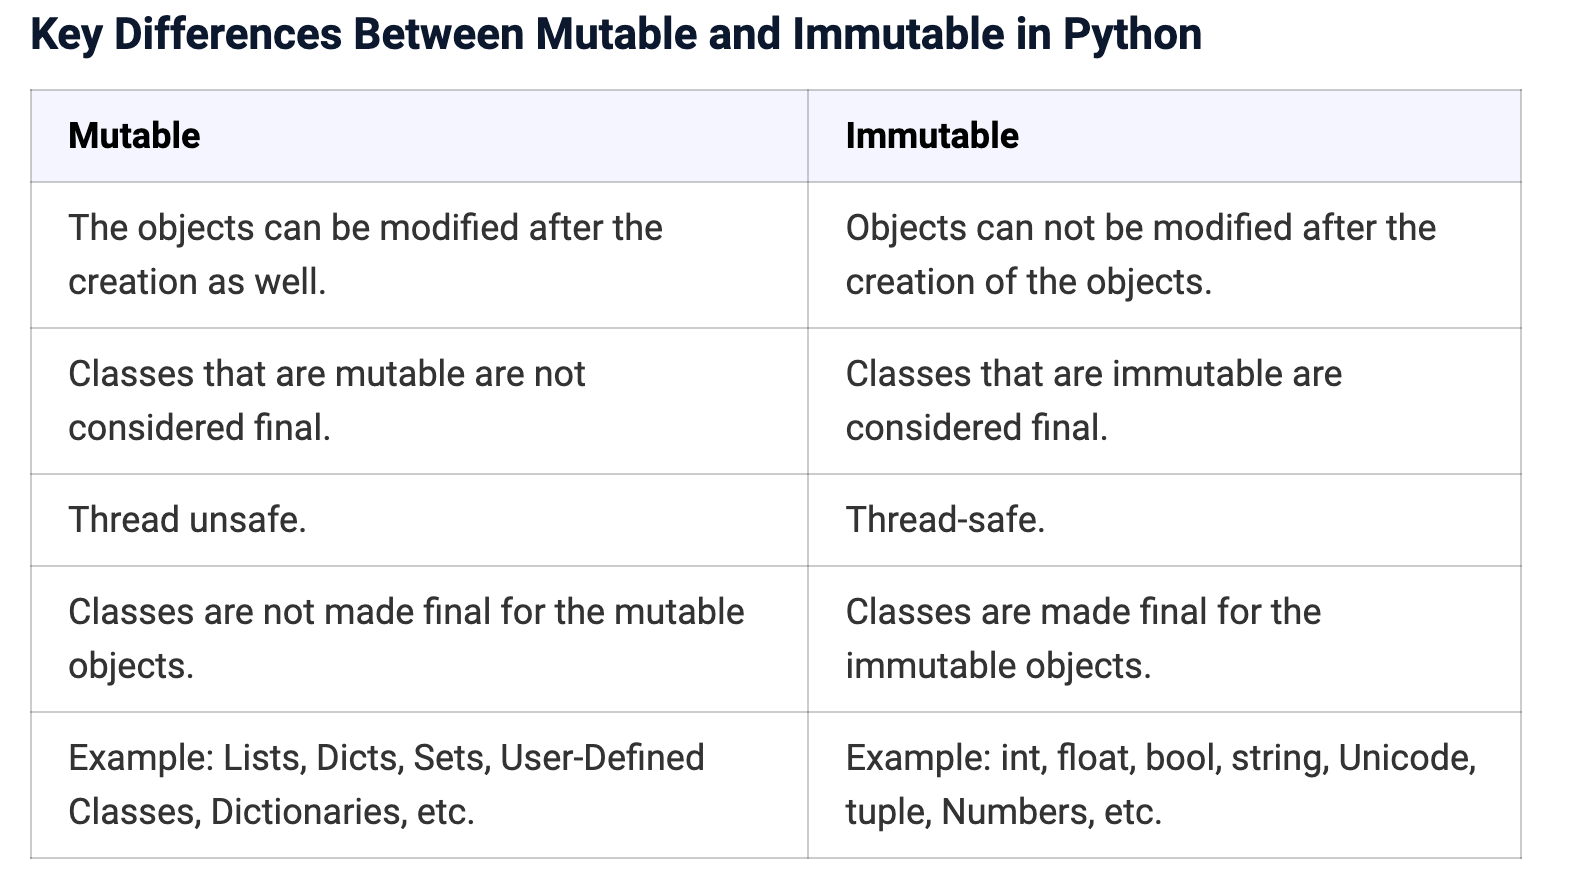Screen dimensions: 1580x894
Task: Click the word Python in the heading
Action: click(1132, 36)
